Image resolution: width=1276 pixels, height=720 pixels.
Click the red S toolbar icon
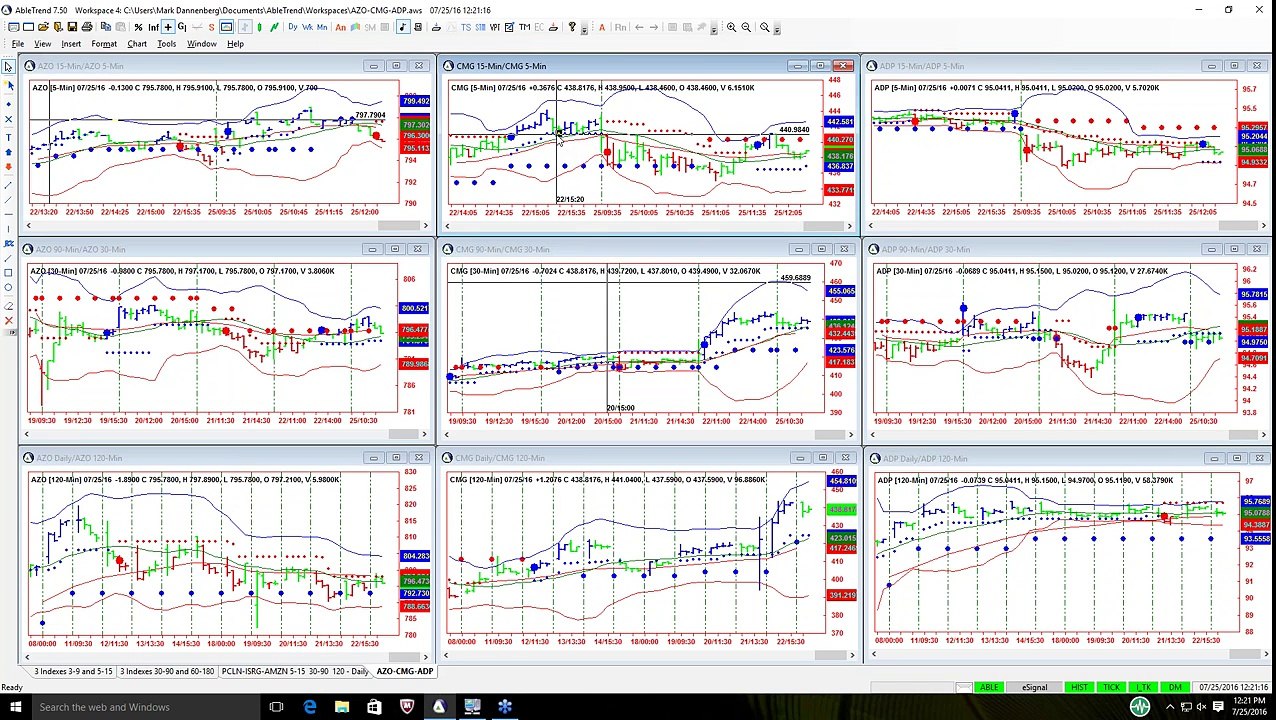click(212, 27)
